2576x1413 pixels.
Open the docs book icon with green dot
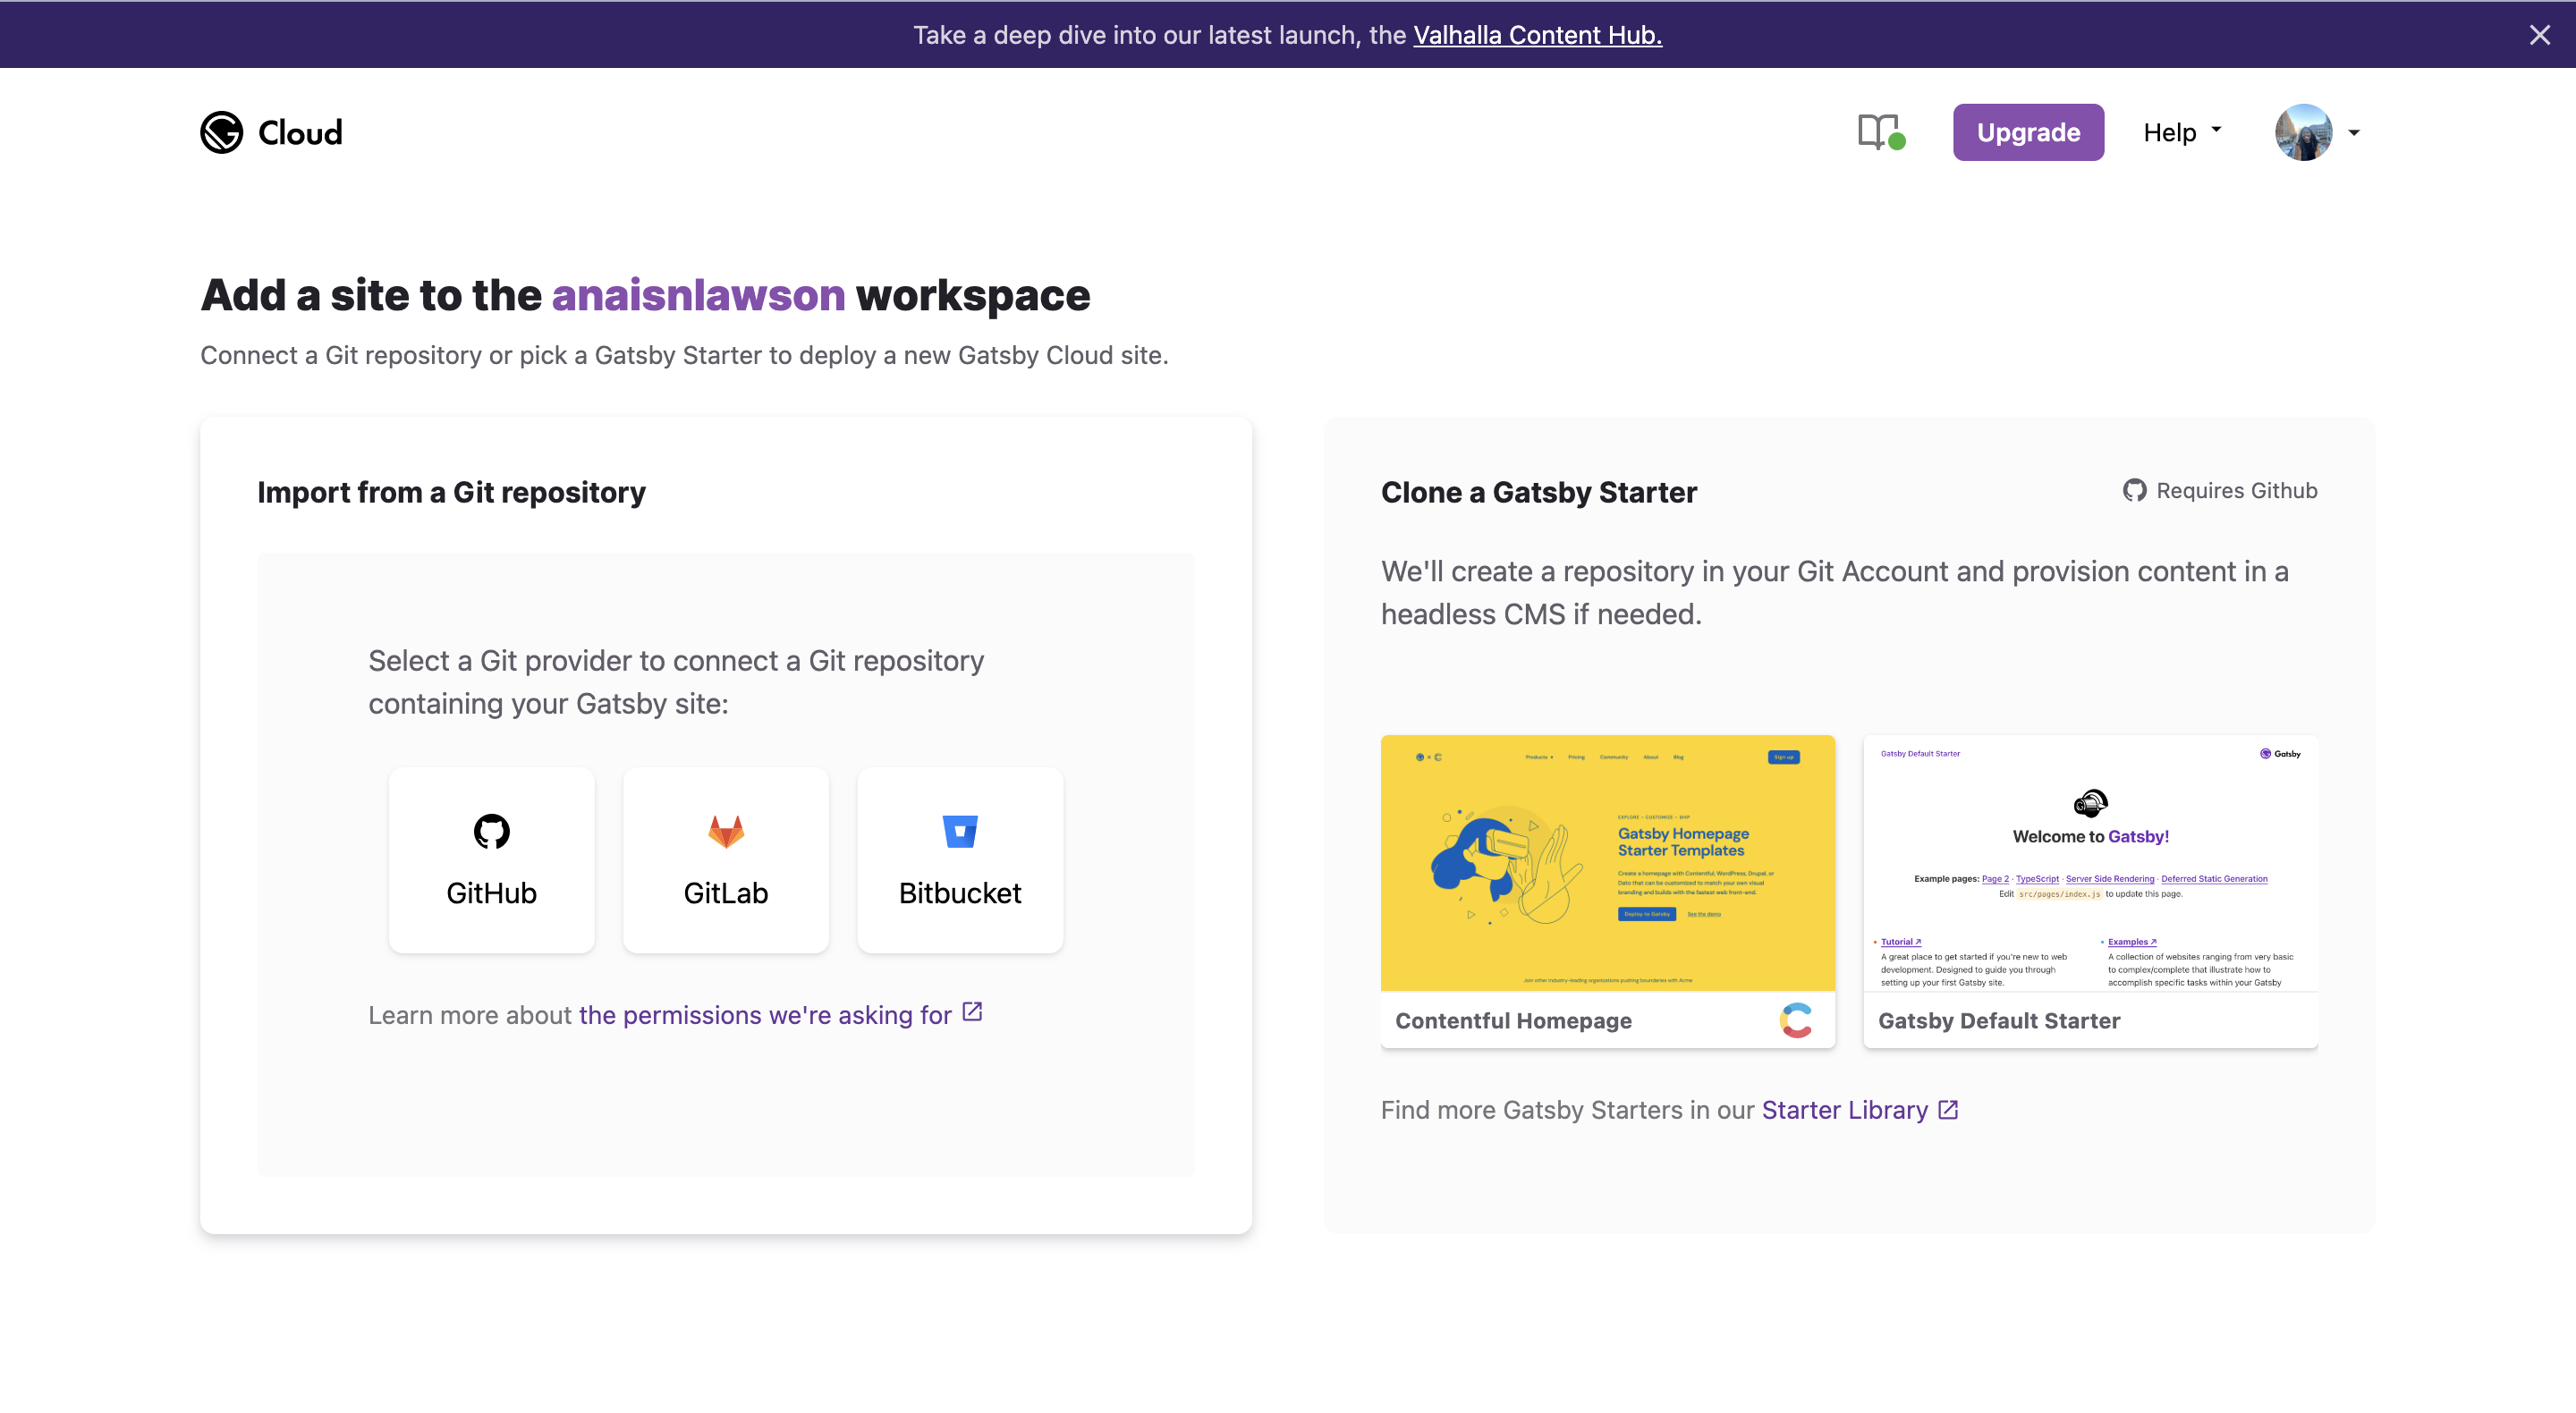pyautogui.click(x=1881, y=132)
